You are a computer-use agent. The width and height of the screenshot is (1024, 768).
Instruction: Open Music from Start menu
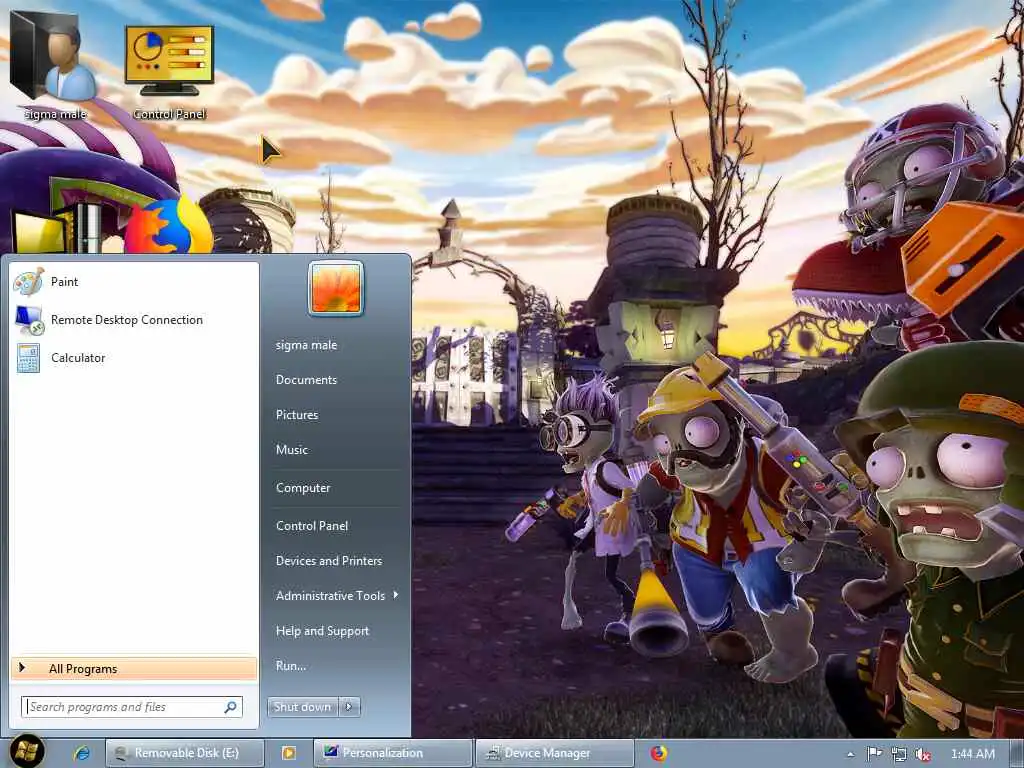[x=292, y=449]
